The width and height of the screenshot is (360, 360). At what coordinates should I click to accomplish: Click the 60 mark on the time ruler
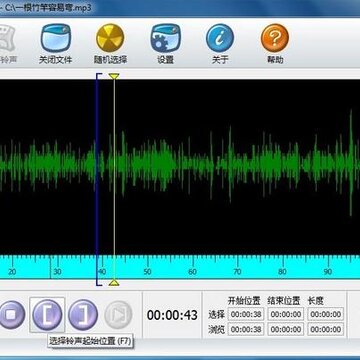point(192,272)
